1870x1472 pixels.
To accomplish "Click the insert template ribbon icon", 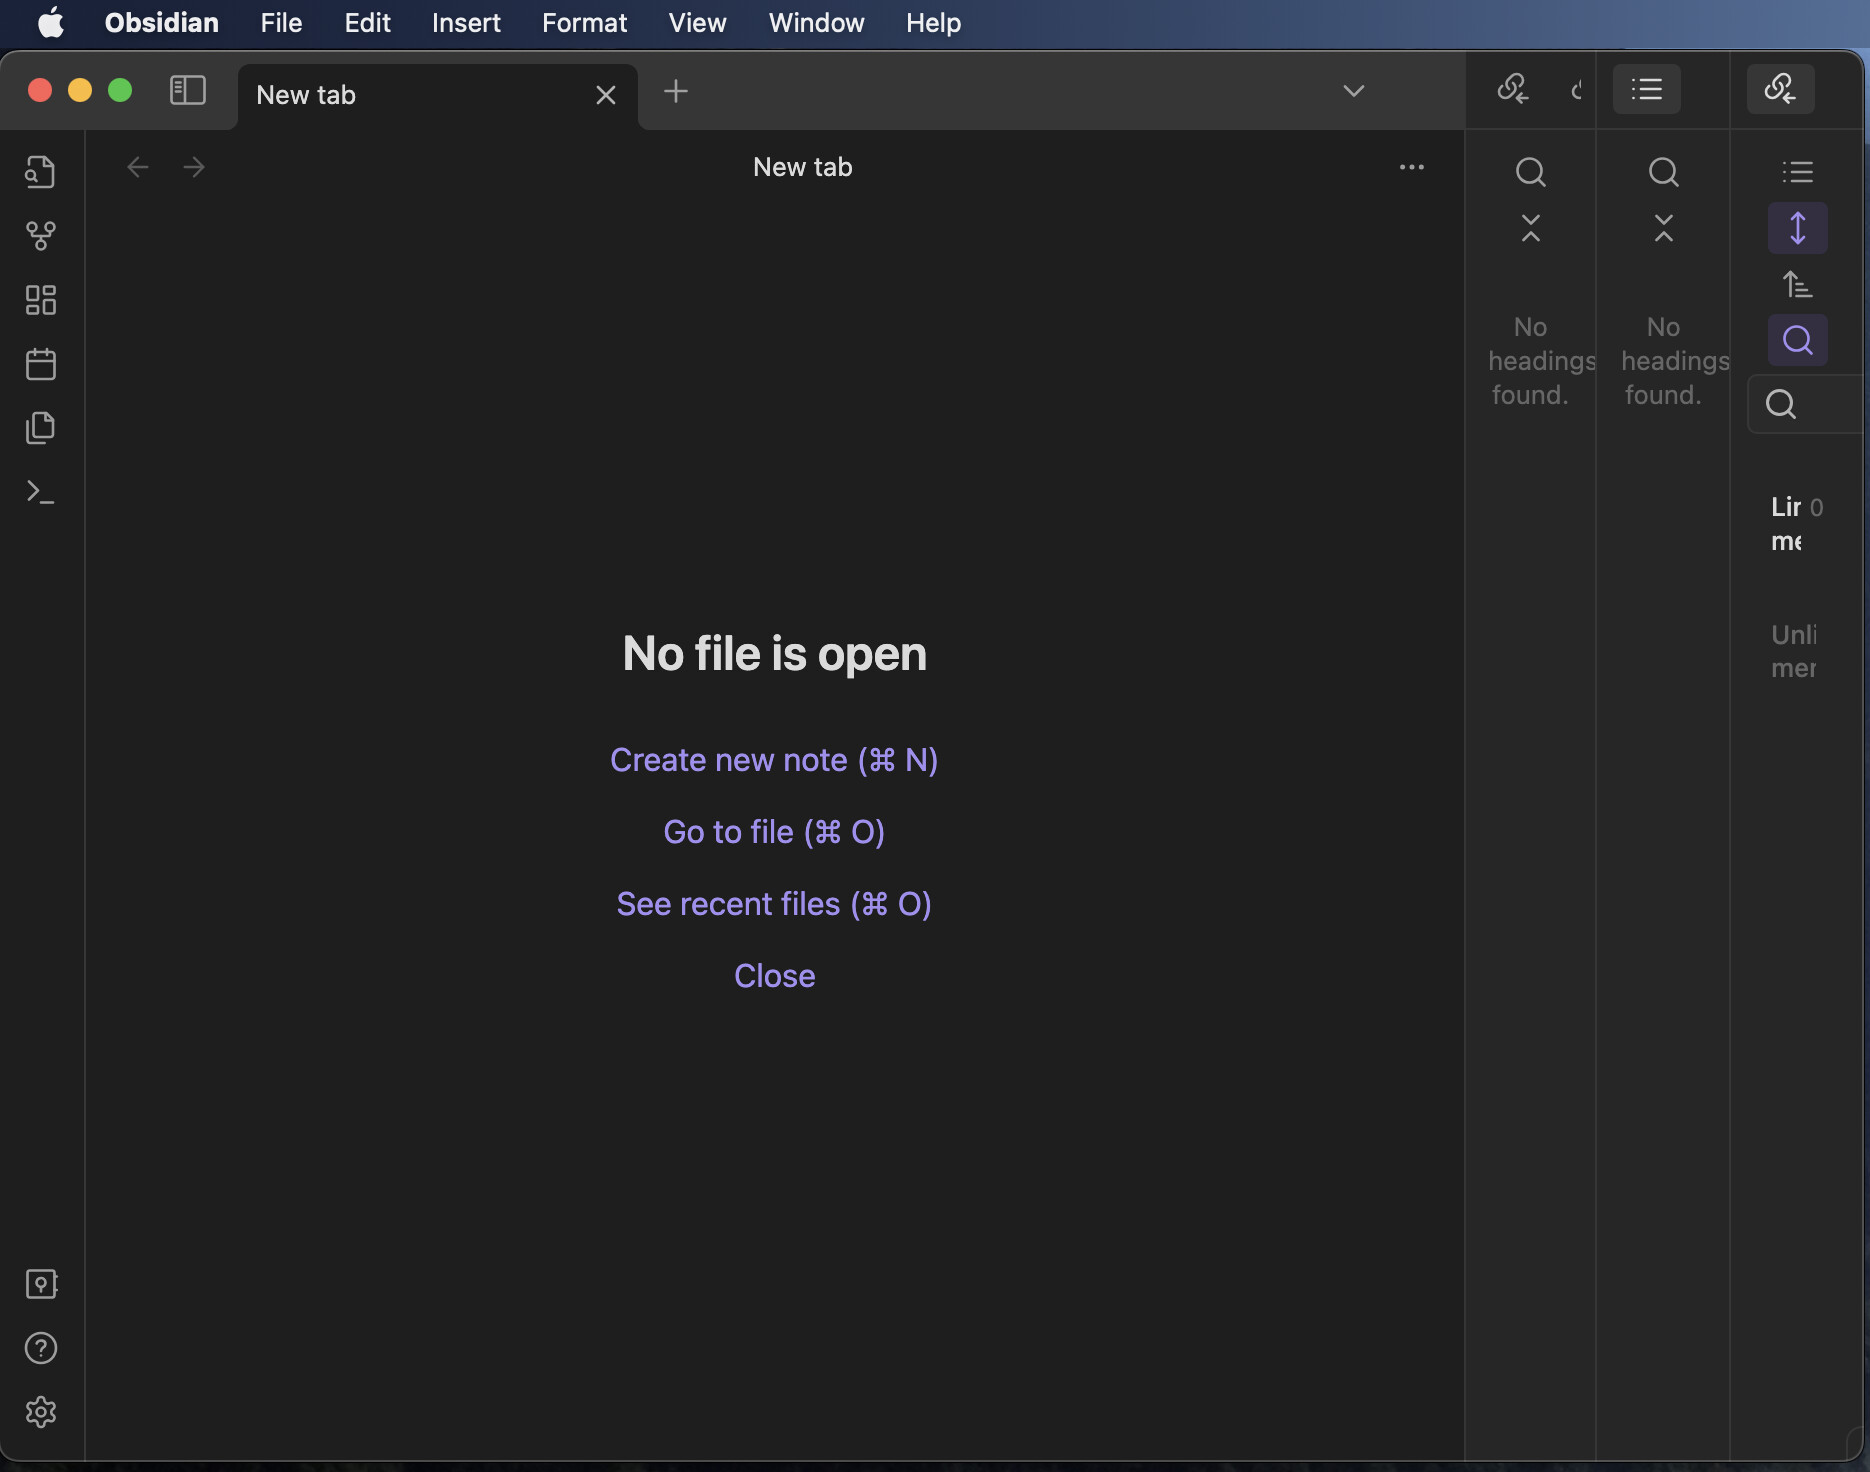I will tap(41, 428).
